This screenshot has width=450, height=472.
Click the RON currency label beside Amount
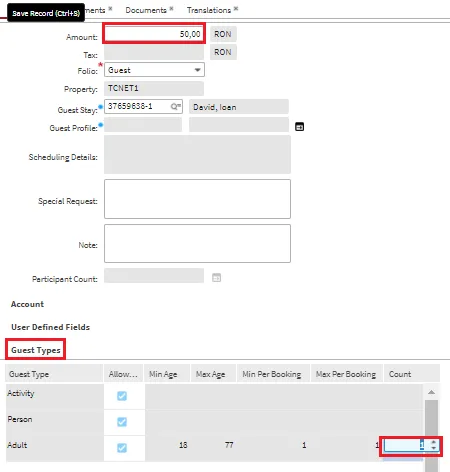[223, 34]
